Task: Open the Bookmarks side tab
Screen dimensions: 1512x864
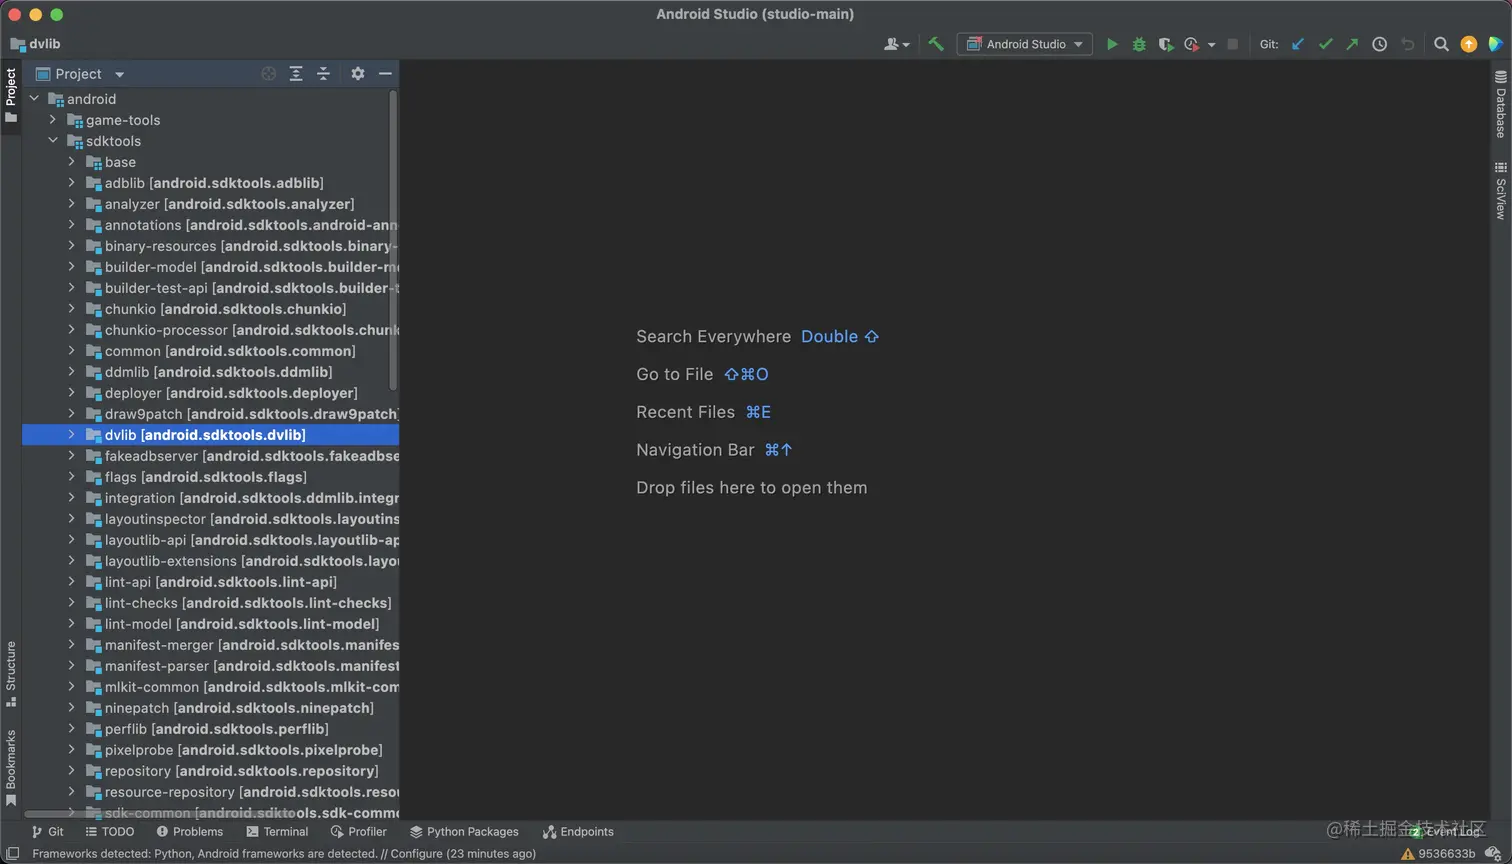Action: [11, 767]
